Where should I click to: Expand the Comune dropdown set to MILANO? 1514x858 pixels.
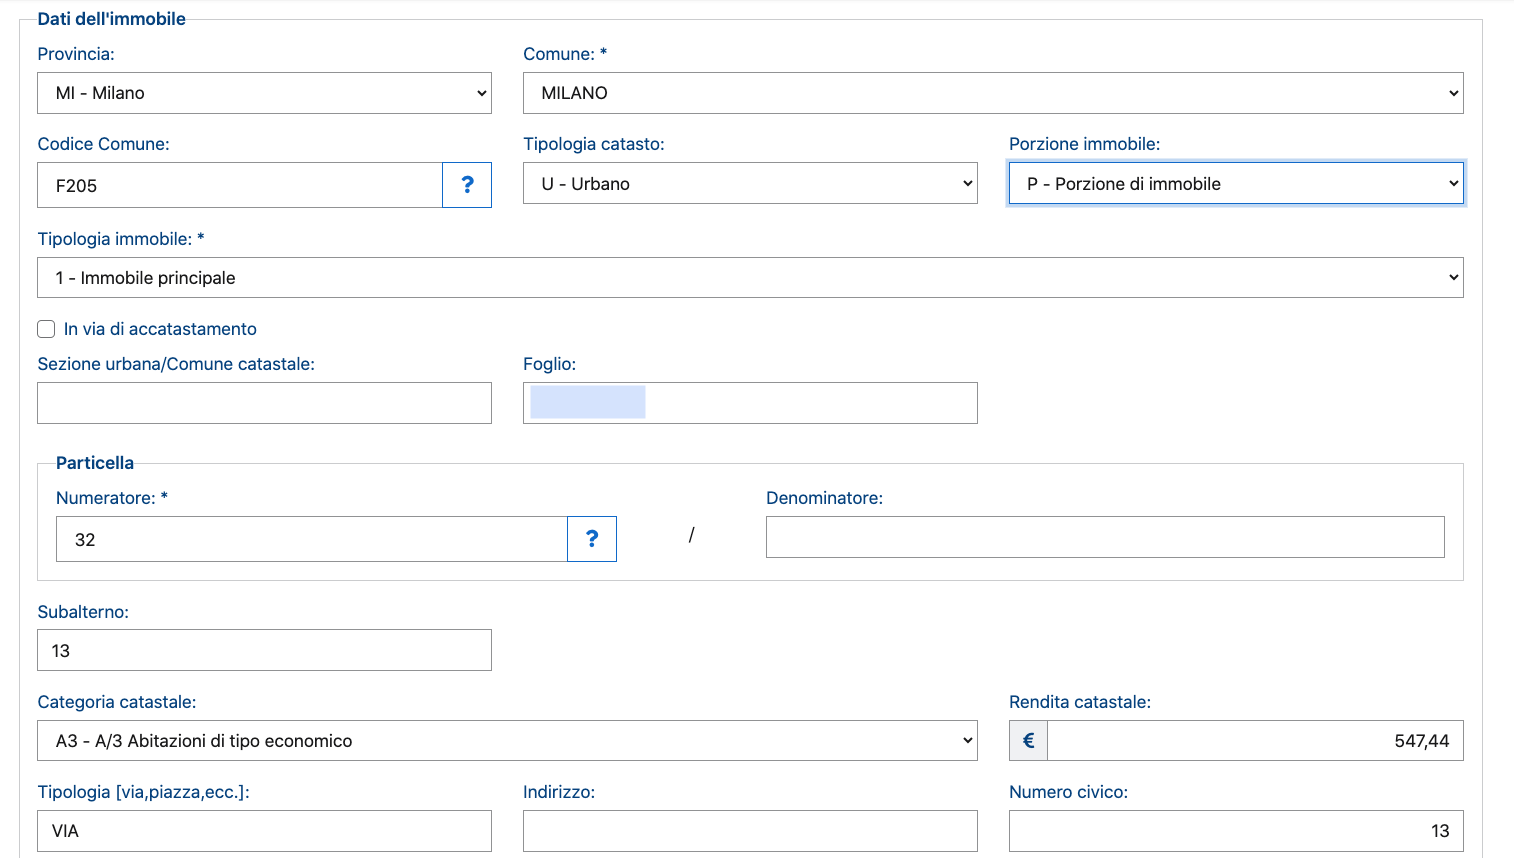992,93
